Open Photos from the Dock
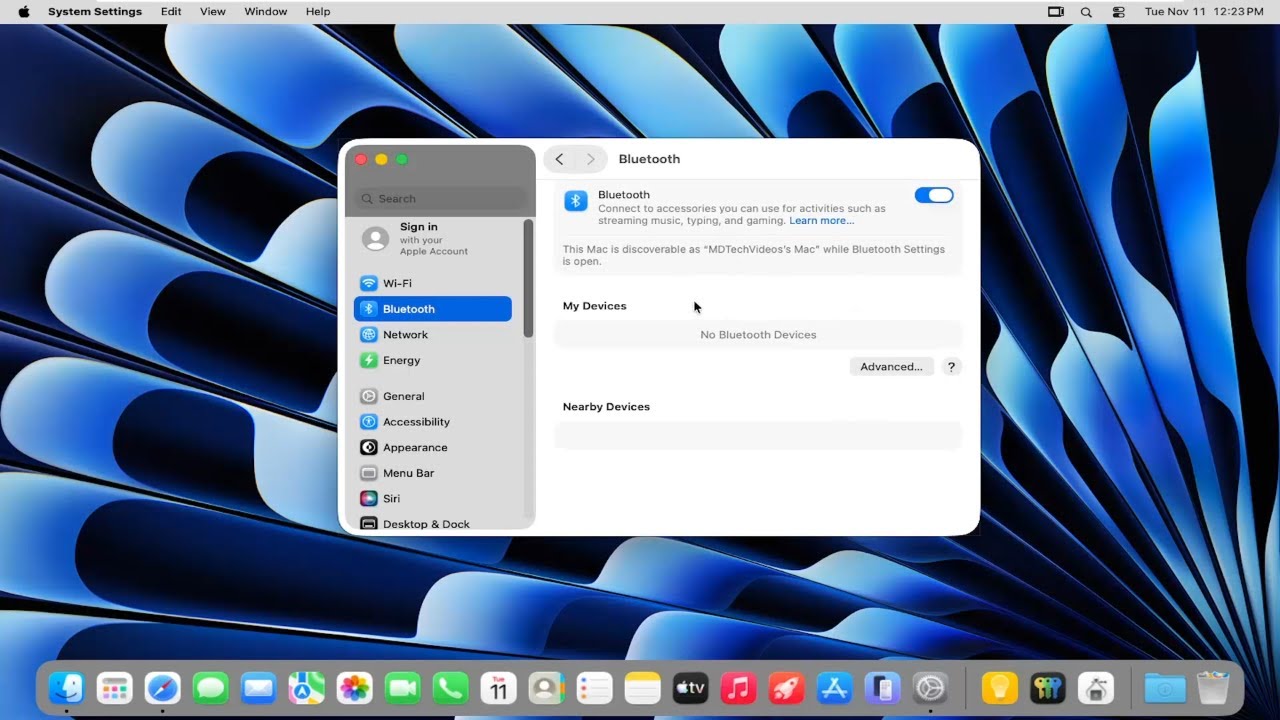This screenshot has height=720, width=1280. [x=355, y=688]
